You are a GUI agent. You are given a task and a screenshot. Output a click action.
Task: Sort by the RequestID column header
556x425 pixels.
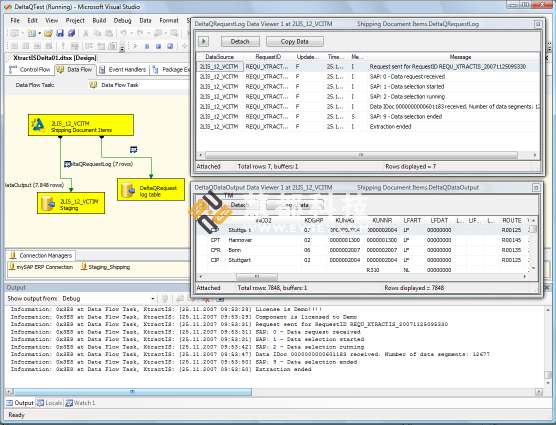pyautogui.click(x=268, y=57)
